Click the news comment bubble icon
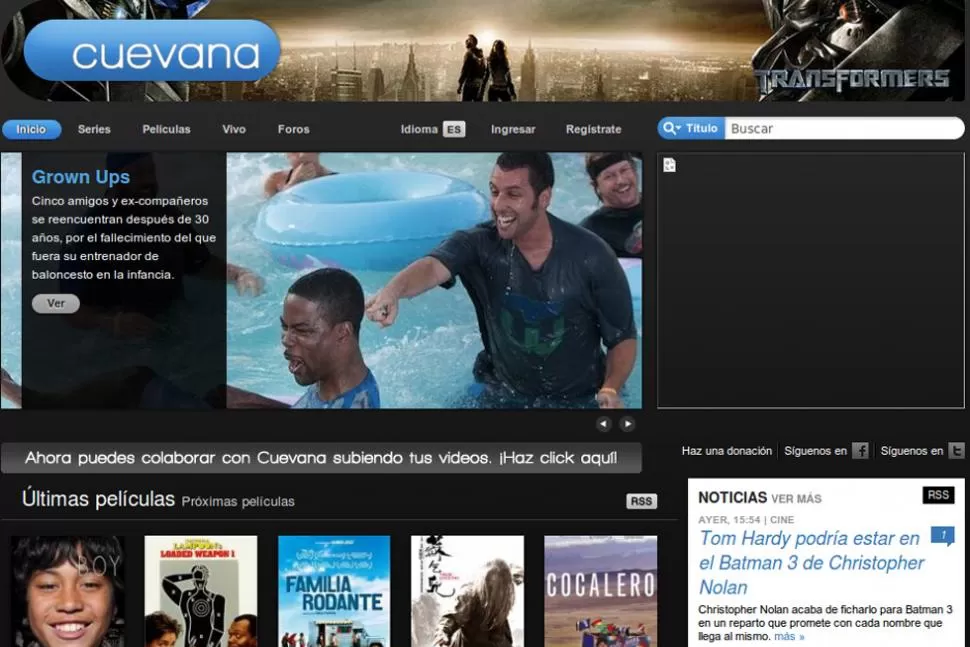Image resolution: width=970 pixels, height=647 pixels. point(942,536)
